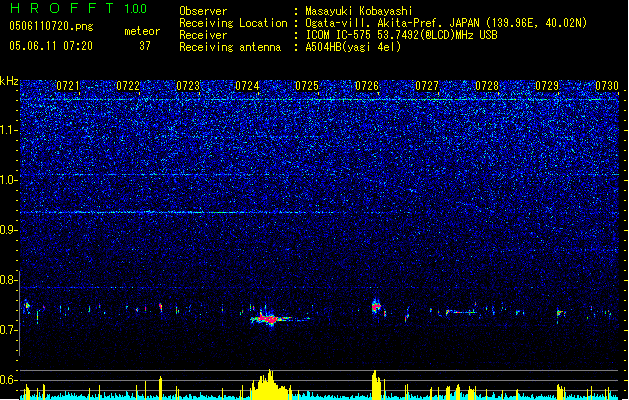Click the date stamp 05.06.11 07:20
Screen dimensions: 629x400
point(51,46)
